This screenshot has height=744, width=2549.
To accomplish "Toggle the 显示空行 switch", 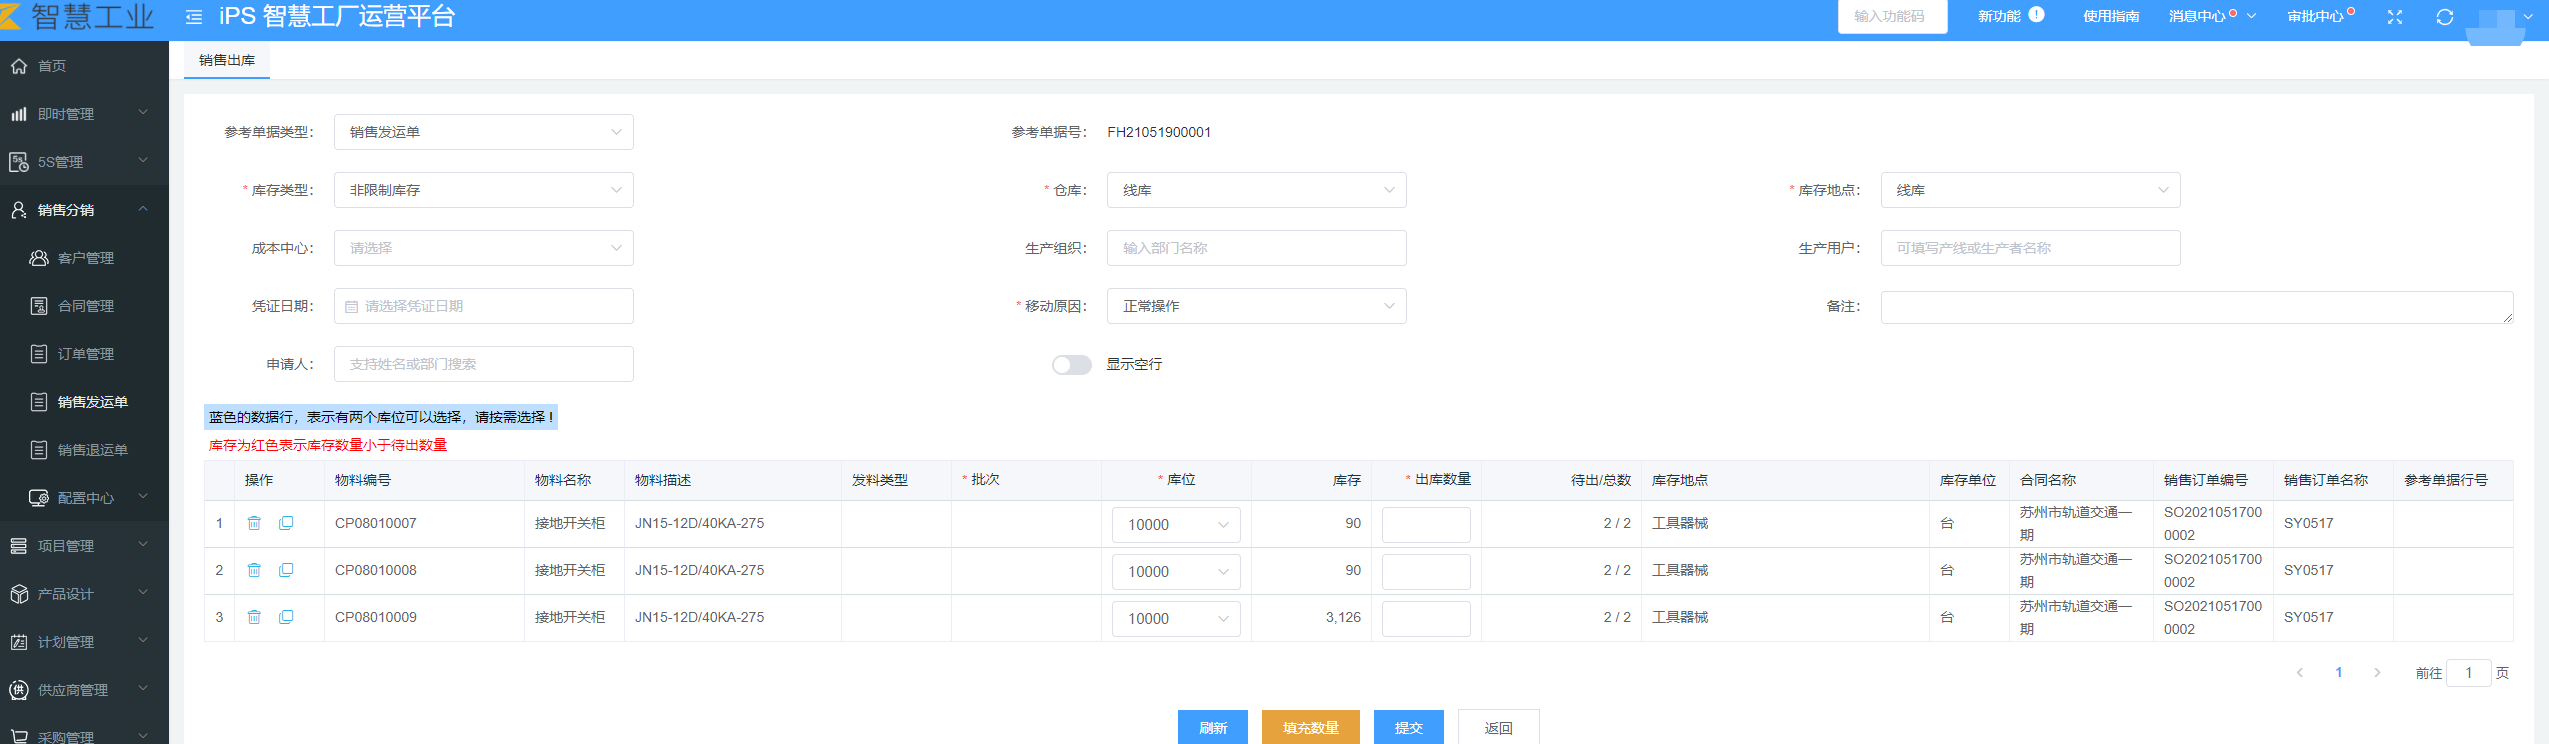I will coord(1071,365).
